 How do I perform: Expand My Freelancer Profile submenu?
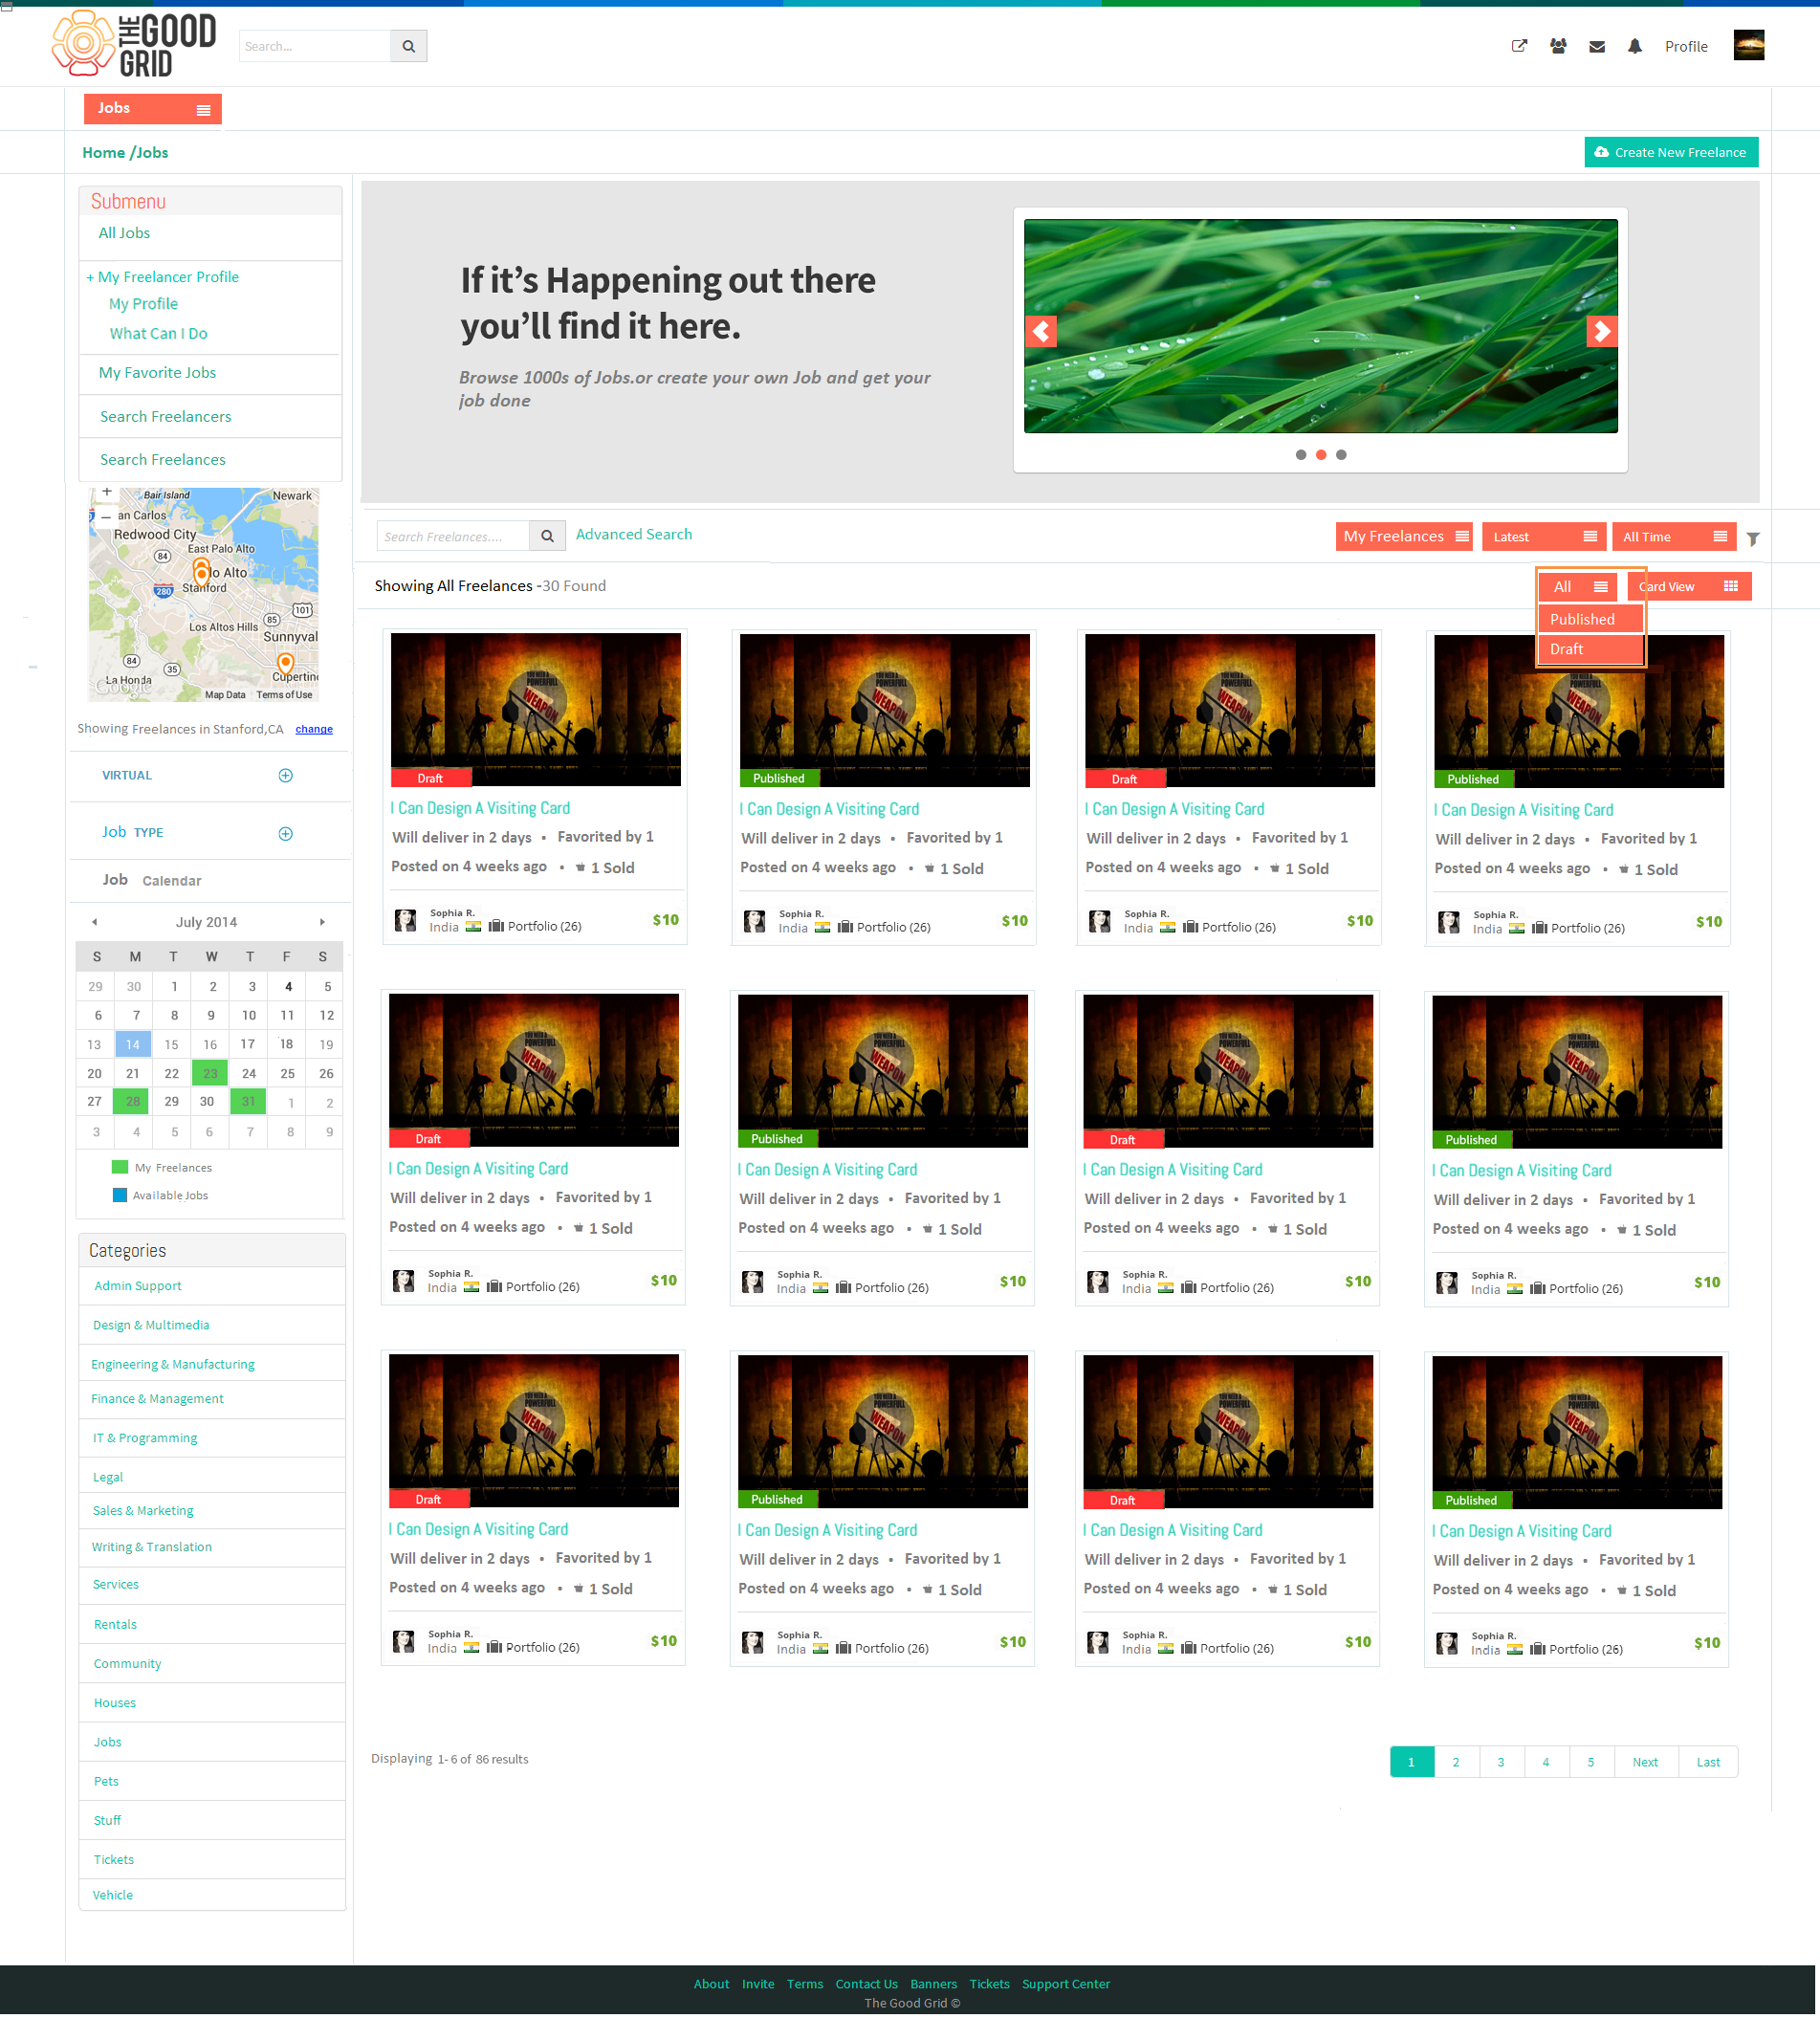click(163, 277)
